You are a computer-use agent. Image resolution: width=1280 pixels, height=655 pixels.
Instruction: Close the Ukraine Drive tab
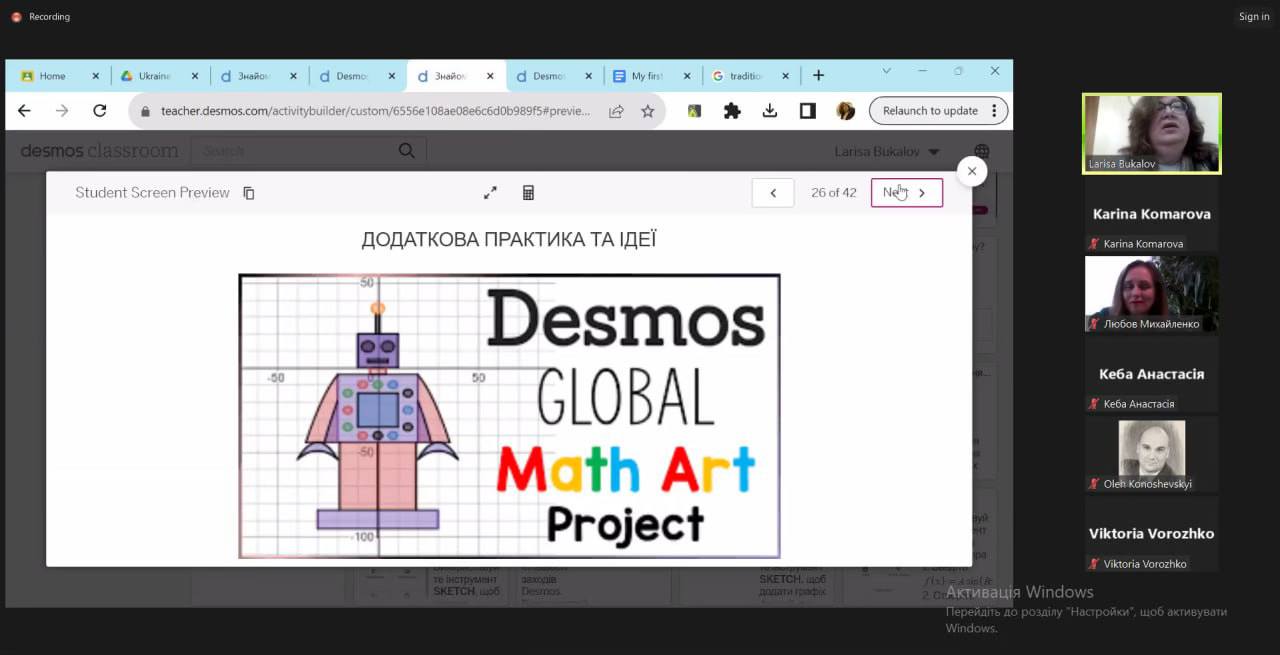click(195, 76)
